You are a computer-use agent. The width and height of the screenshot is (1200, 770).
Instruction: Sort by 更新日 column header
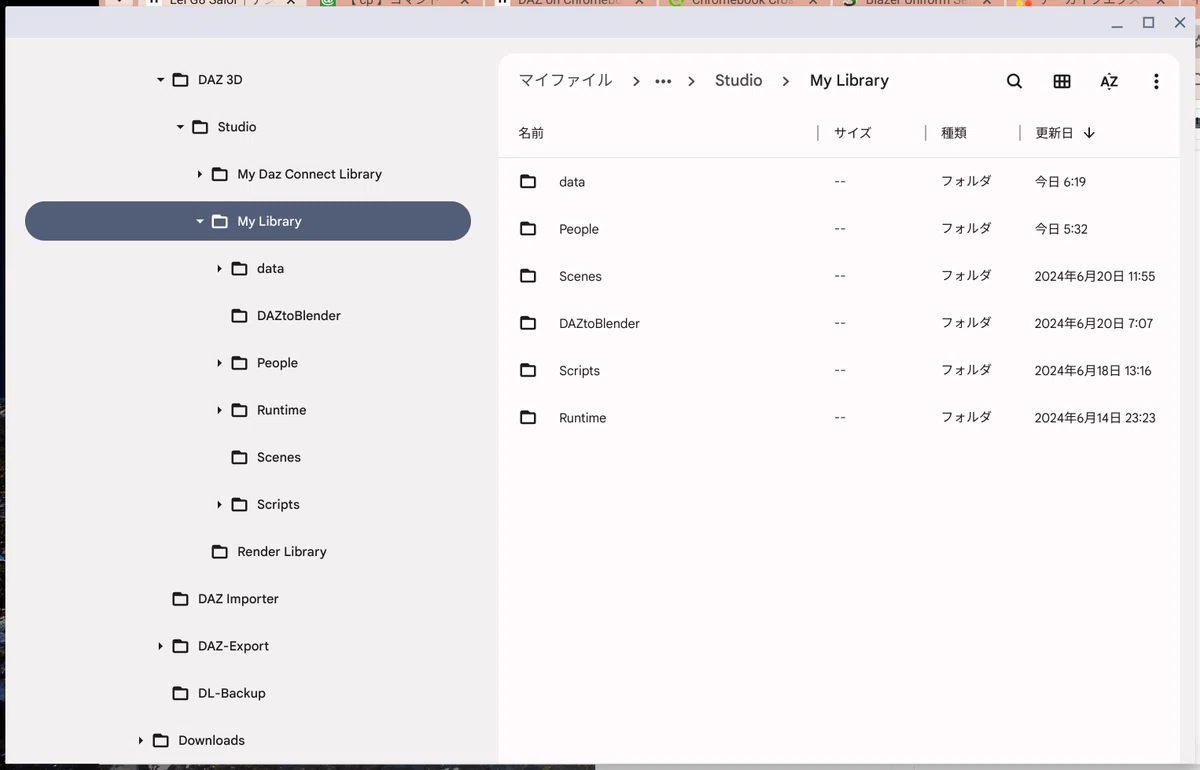1054,133
